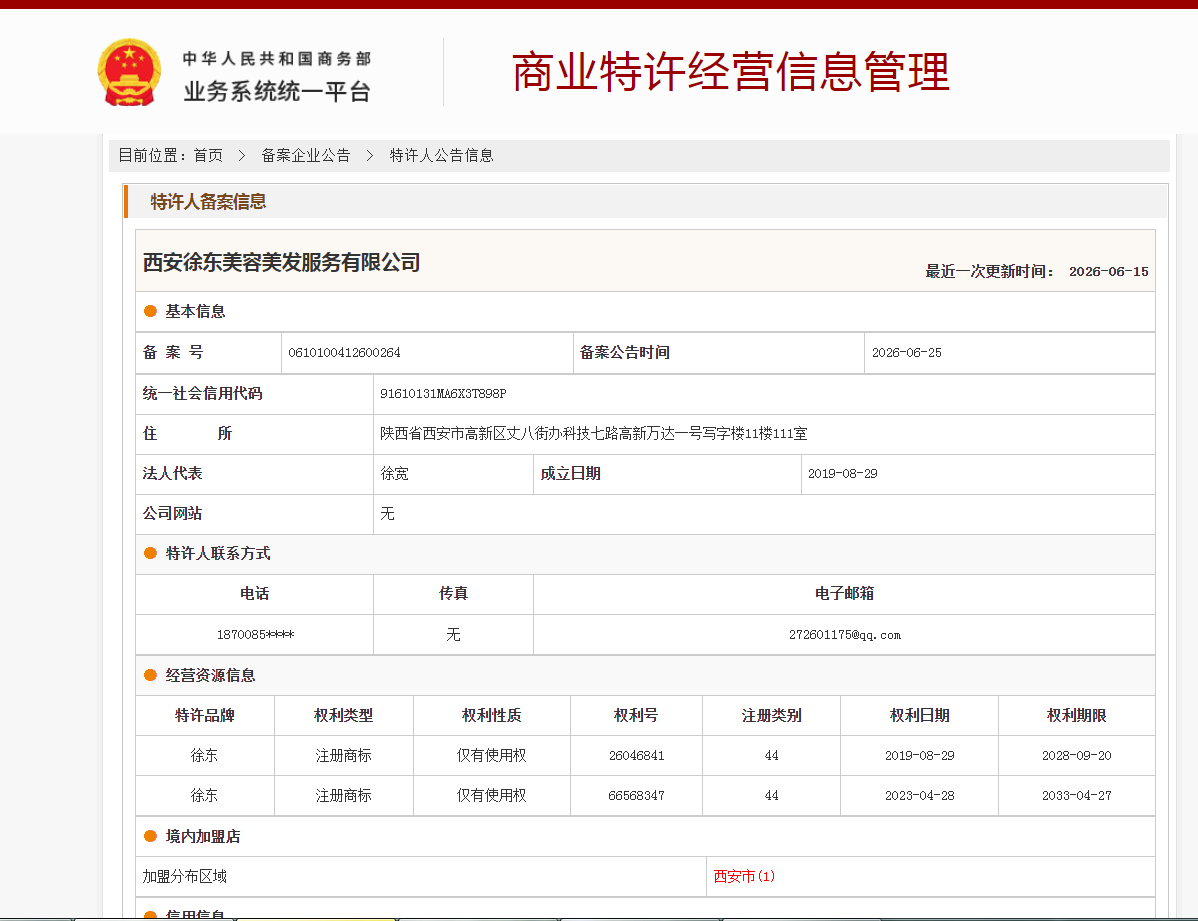The height and width of the screenshot is (921, 1198).
Task: Click the 电话 column header
Action: click(254, 593)
